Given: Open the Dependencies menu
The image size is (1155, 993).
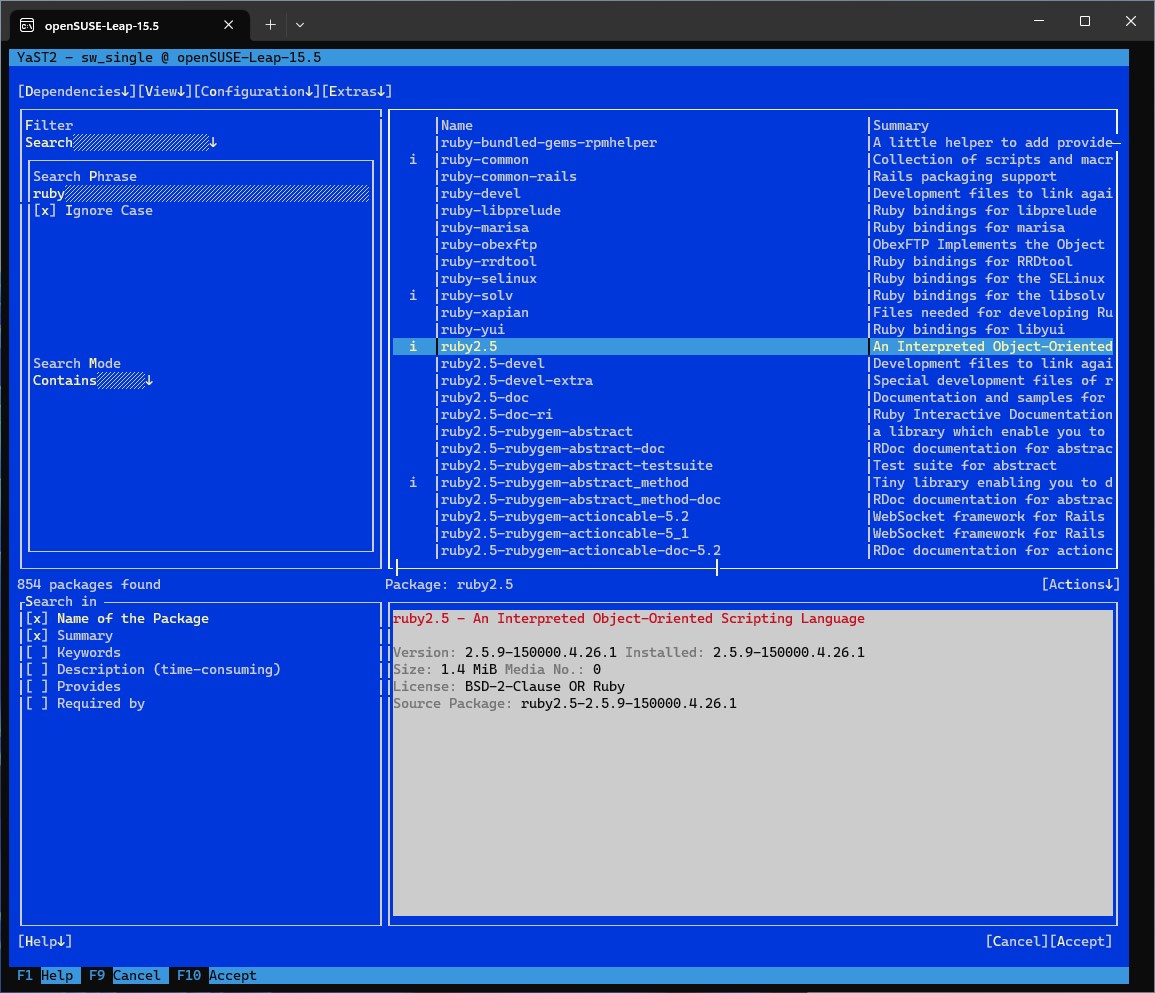Looking at the screenshot, I should click(x=77, y=91).
